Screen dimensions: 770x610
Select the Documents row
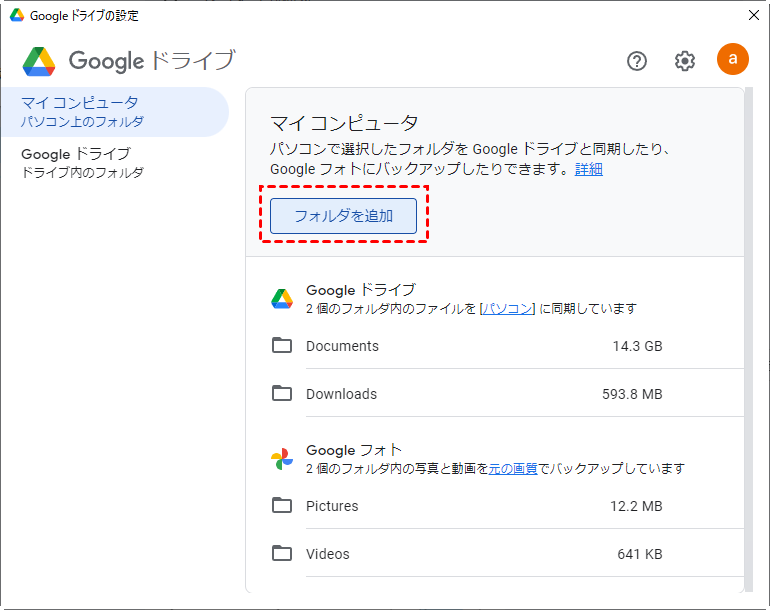[x=495, y=346]
